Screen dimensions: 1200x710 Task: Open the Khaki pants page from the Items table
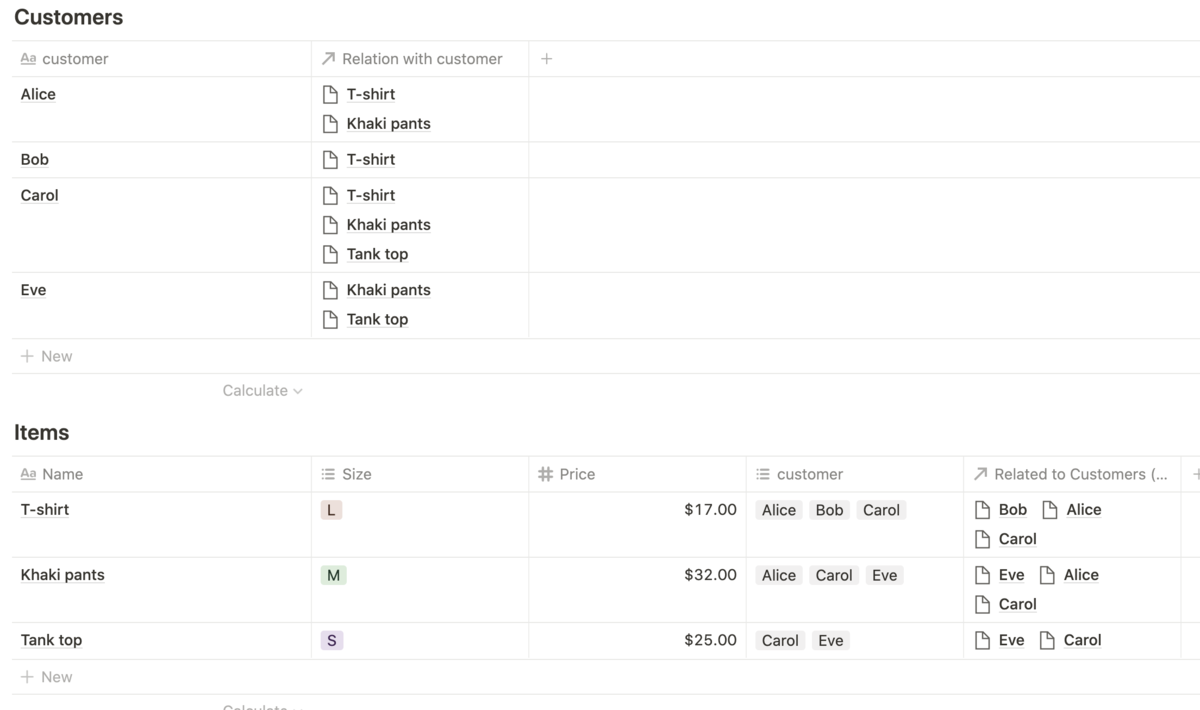coord(62,574)
